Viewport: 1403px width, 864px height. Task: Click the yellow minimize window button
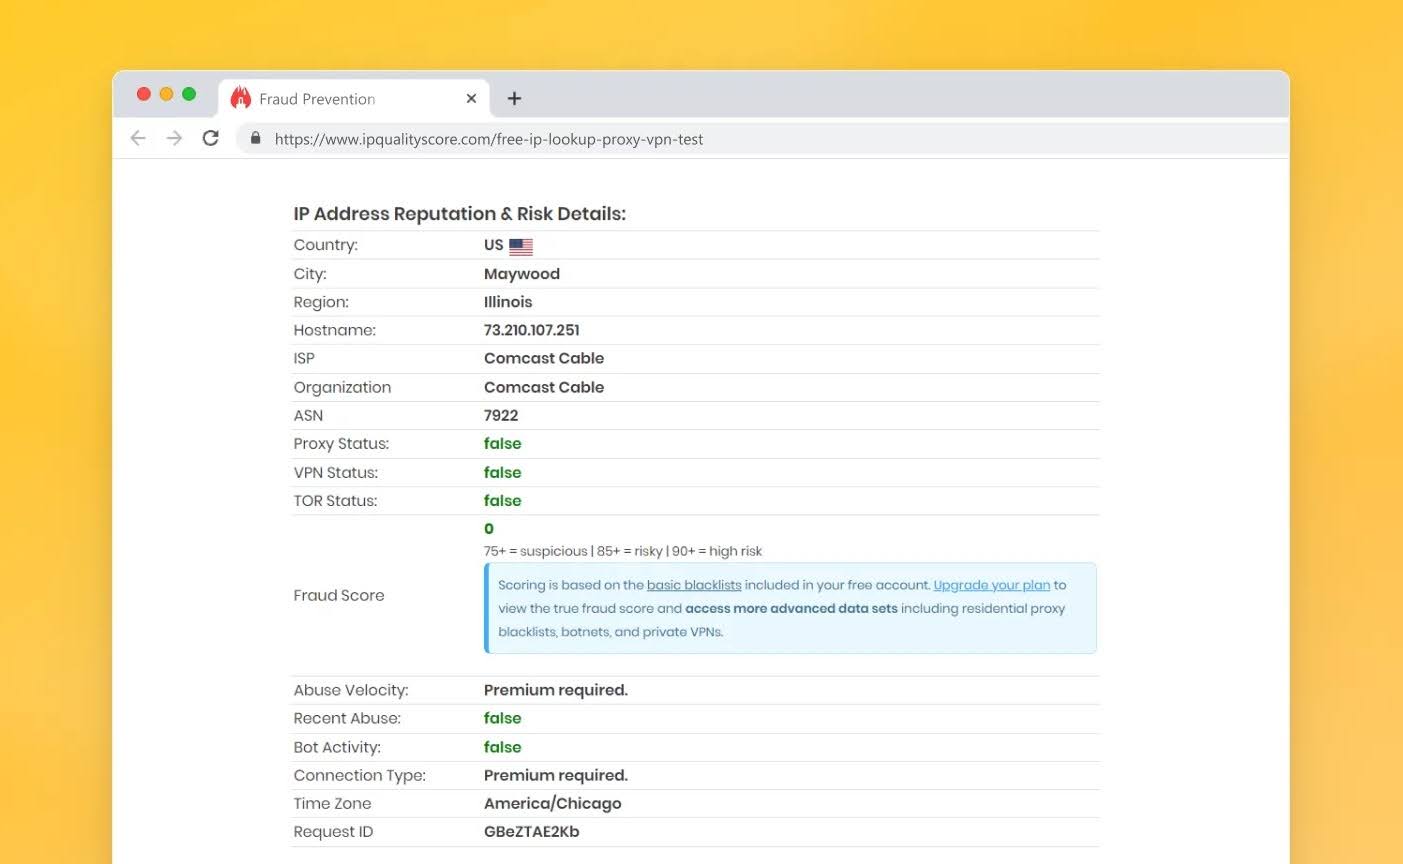(x=166, y=94)
